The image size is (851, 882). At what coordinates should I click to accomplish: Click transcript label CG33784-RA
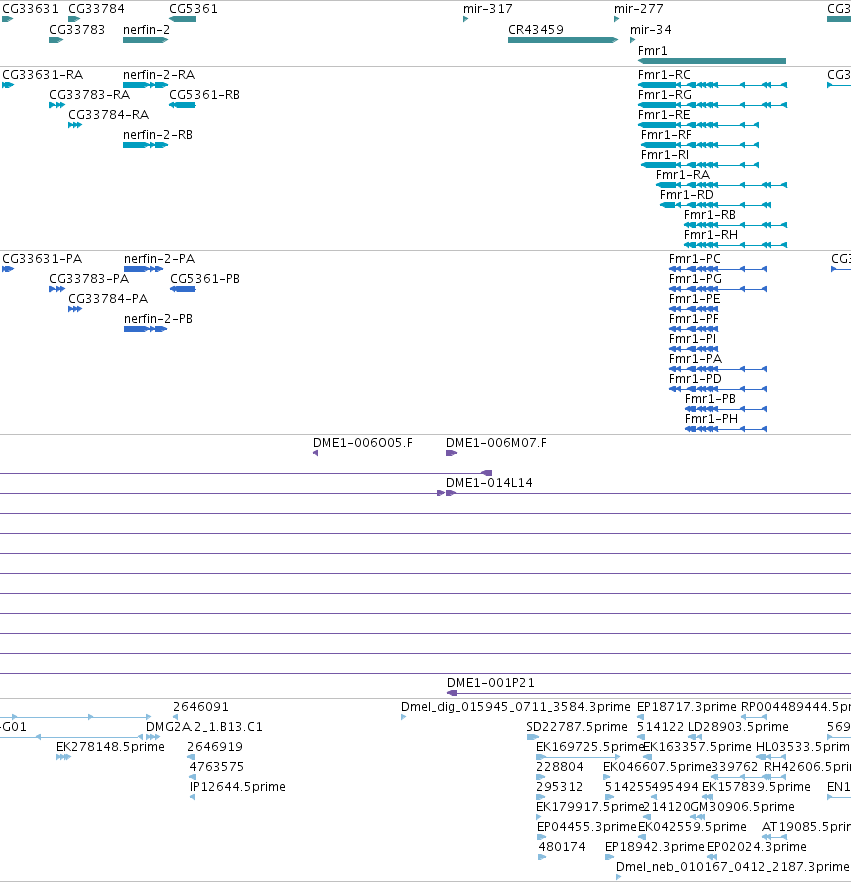click(x=109, y=115)
